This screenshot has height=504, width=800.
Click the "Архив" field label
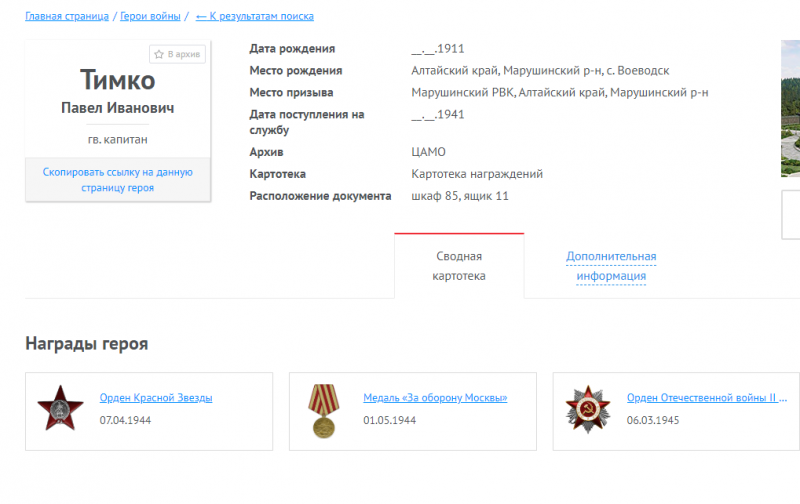pos(266,152)
